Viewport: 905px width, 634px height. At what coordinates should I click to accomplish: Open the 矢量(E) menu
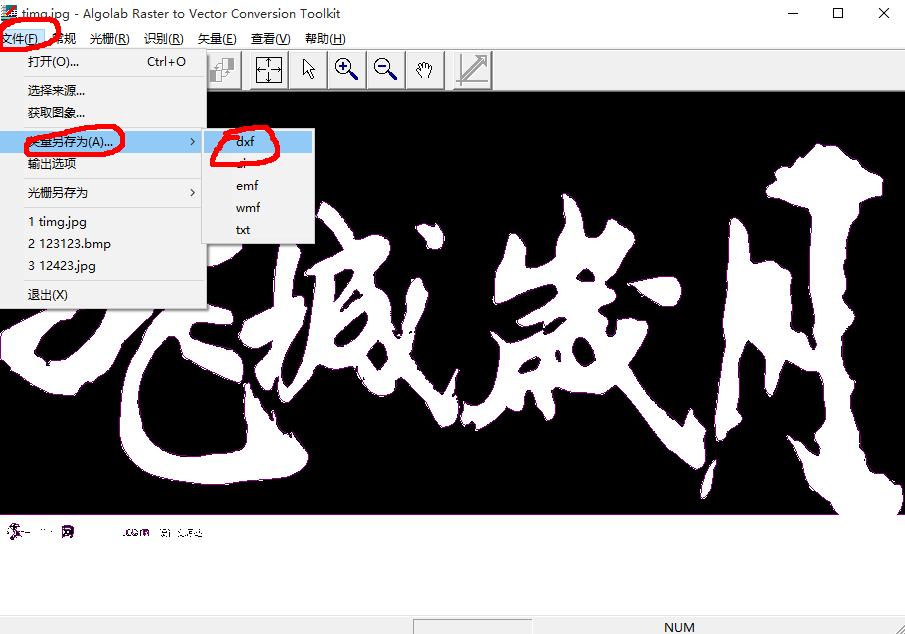click(218, 38)
